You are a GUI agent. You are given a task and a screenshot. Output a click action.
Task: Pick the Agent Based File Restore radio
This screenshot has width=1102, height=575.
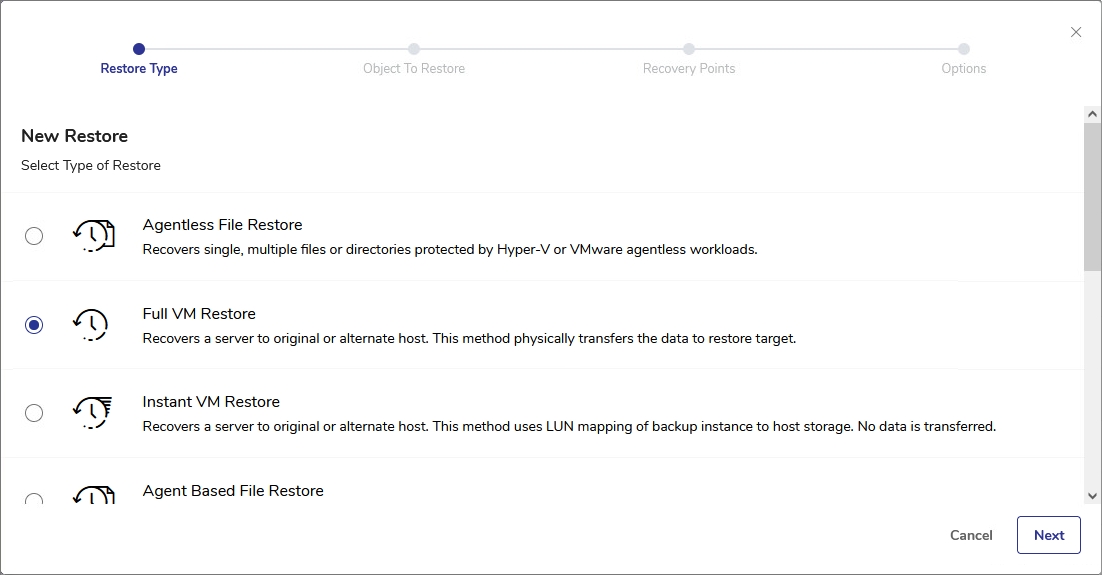[x=34, y=499]
